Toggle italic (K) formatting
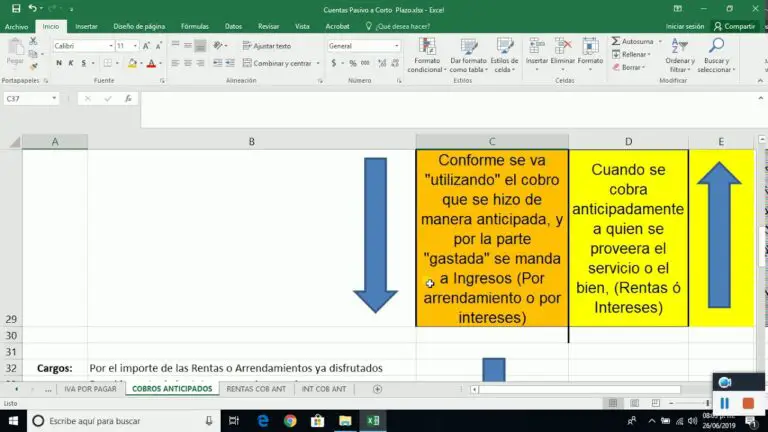The image size is (768, 432). click(x=72, y=63)
